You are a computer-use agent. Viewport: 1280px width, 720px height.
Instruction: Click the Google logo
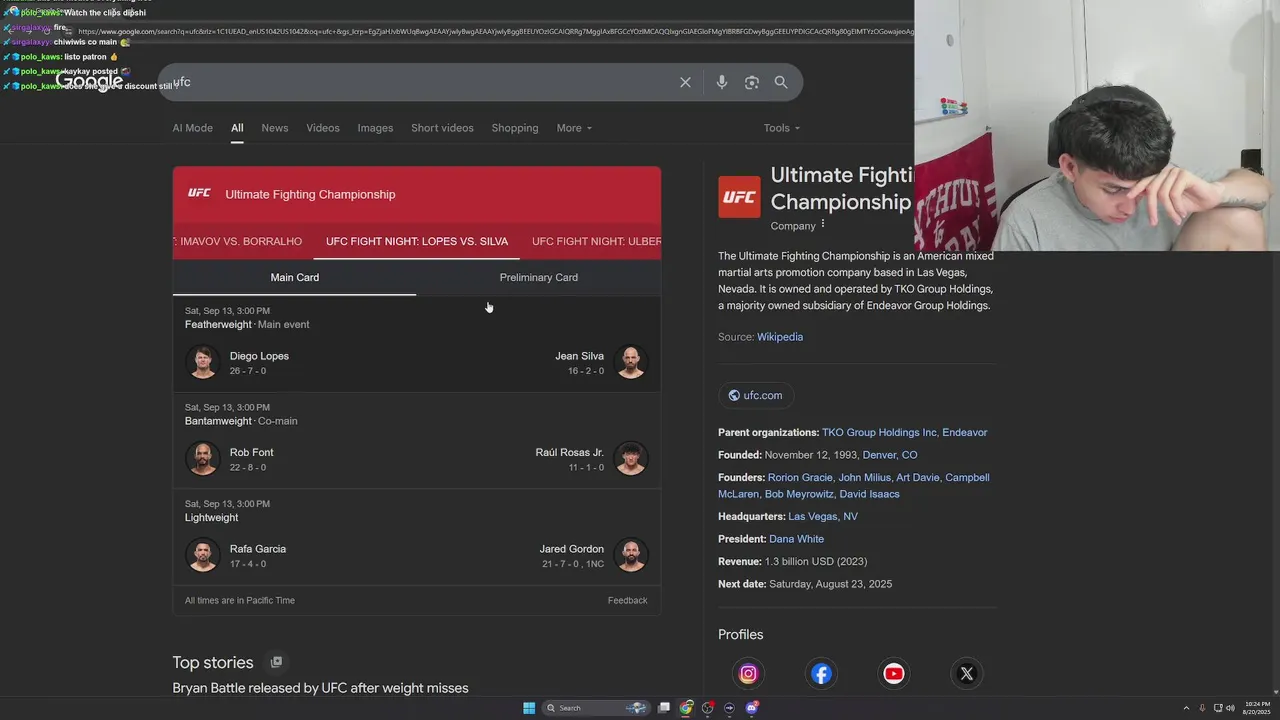pyautogui.click(x=89, y=82)
